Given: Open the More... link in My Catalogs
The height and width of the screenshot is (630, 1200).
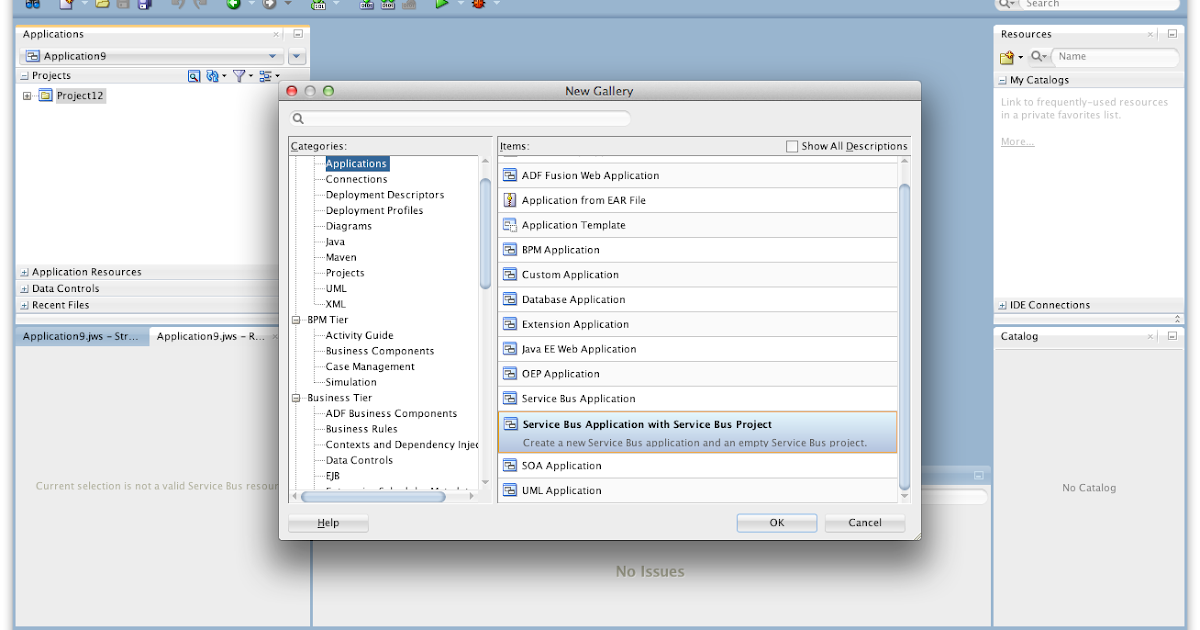Looking at the screenshot, I should (1016, 141).
